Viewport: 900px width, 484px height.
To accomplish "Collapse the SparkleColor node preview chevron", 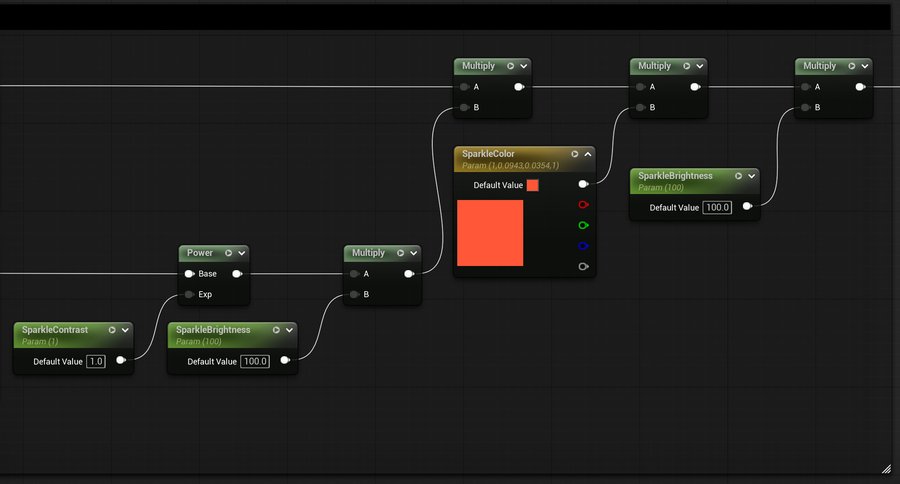I will [x=587, y=154].
